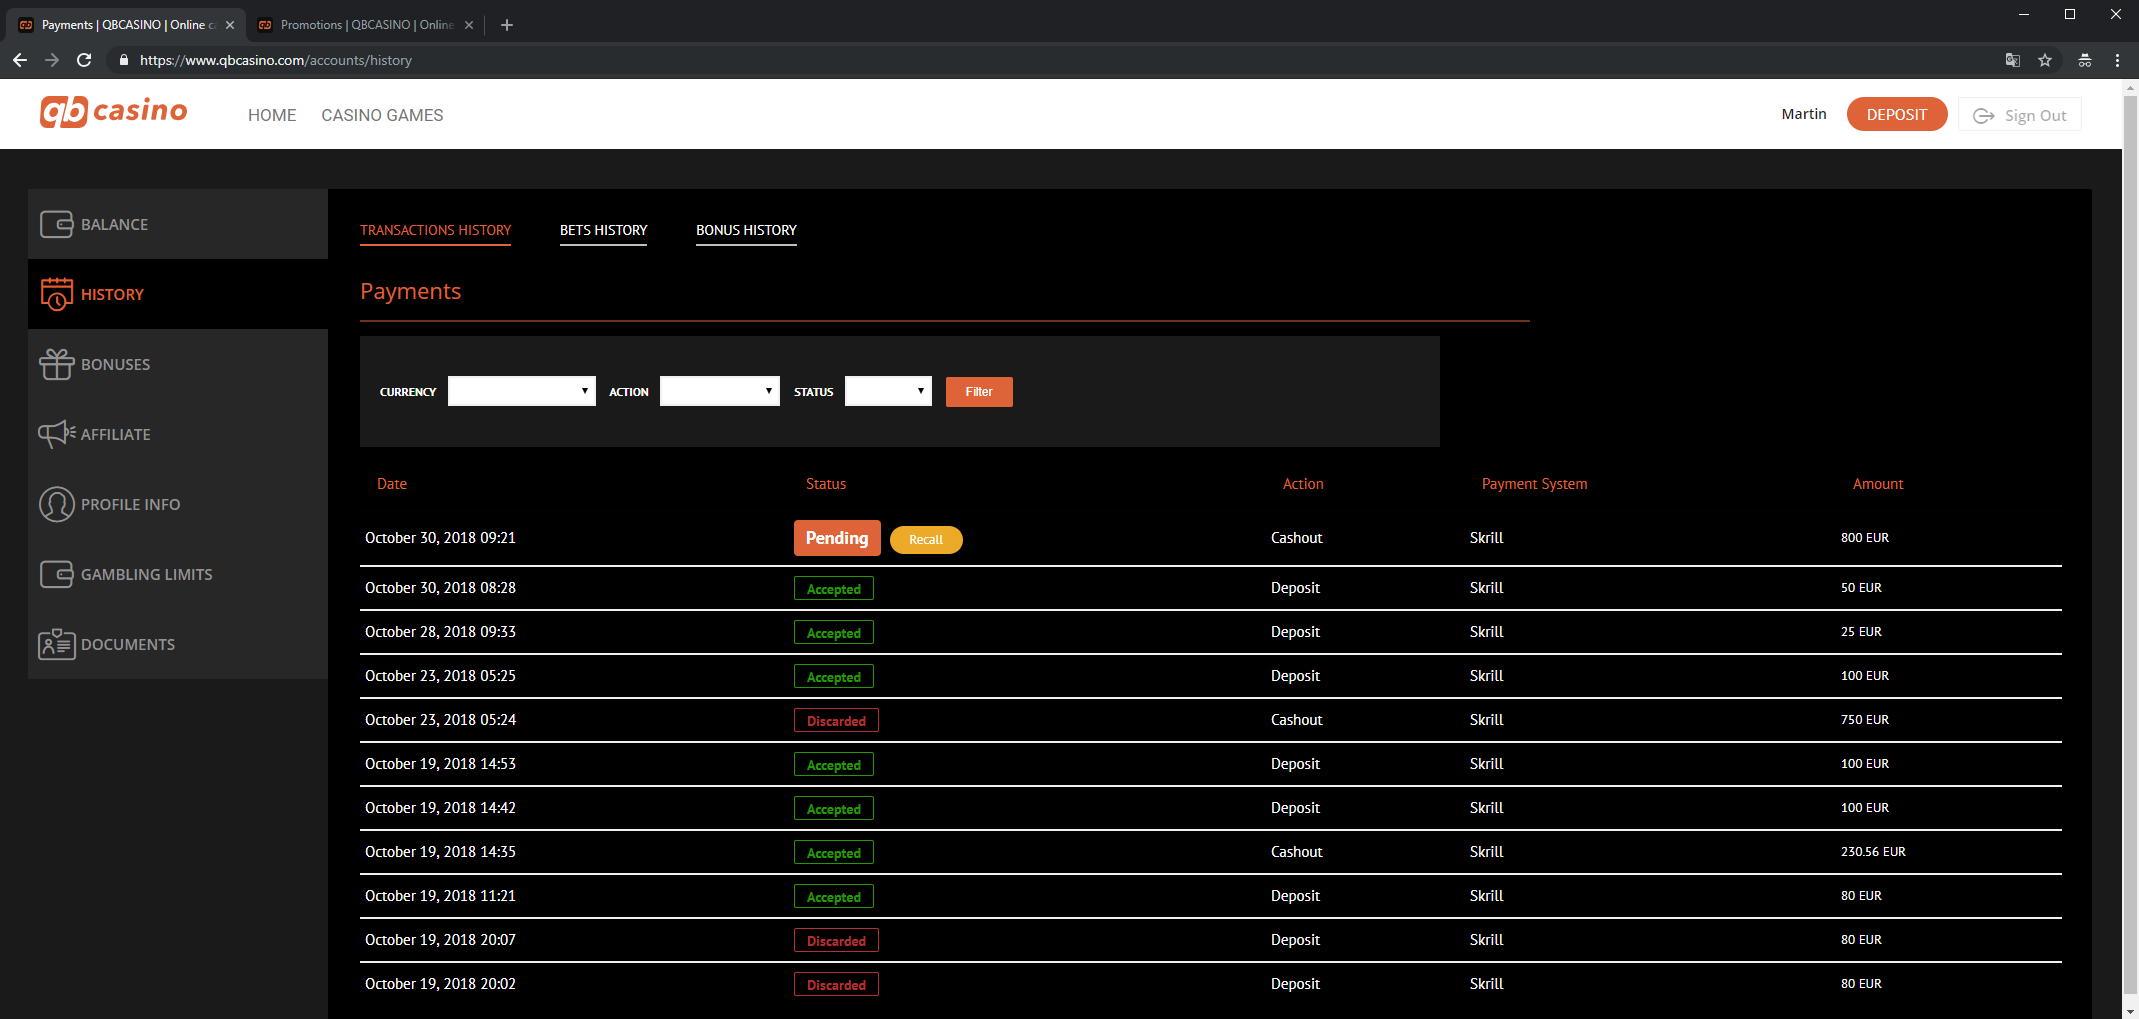The height and width of the screenshot is (1019, 2139).
Task: Click the 25 EUR amount
Action: click(x=1861, y=632)
